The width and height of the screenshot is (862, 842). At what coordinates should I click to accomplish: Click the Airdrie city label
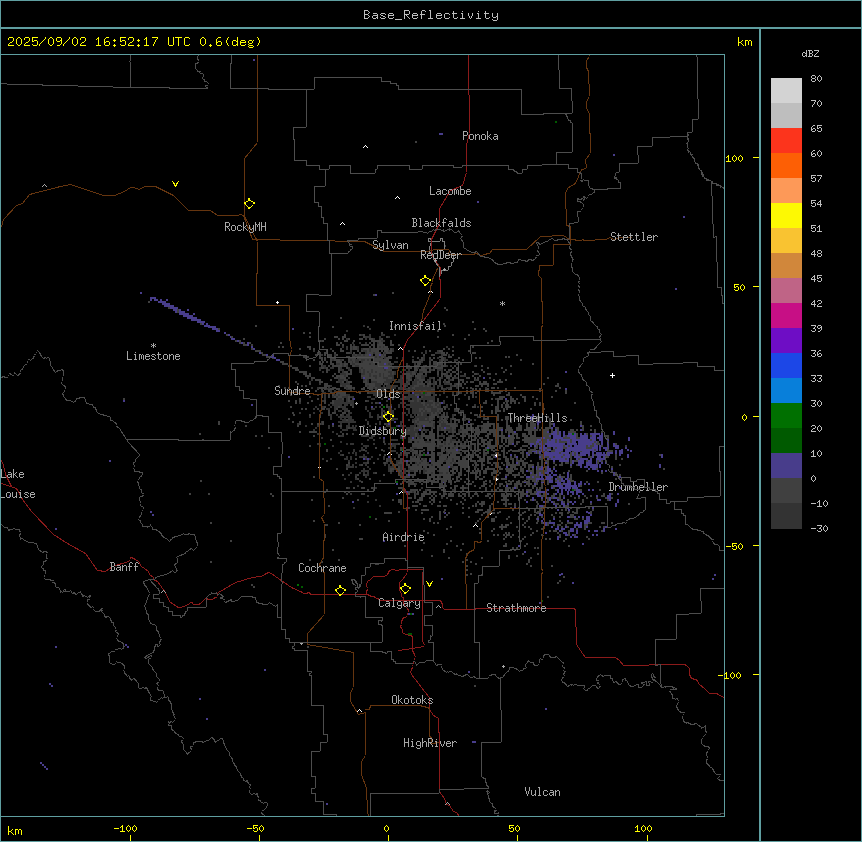tap(404, 537)
